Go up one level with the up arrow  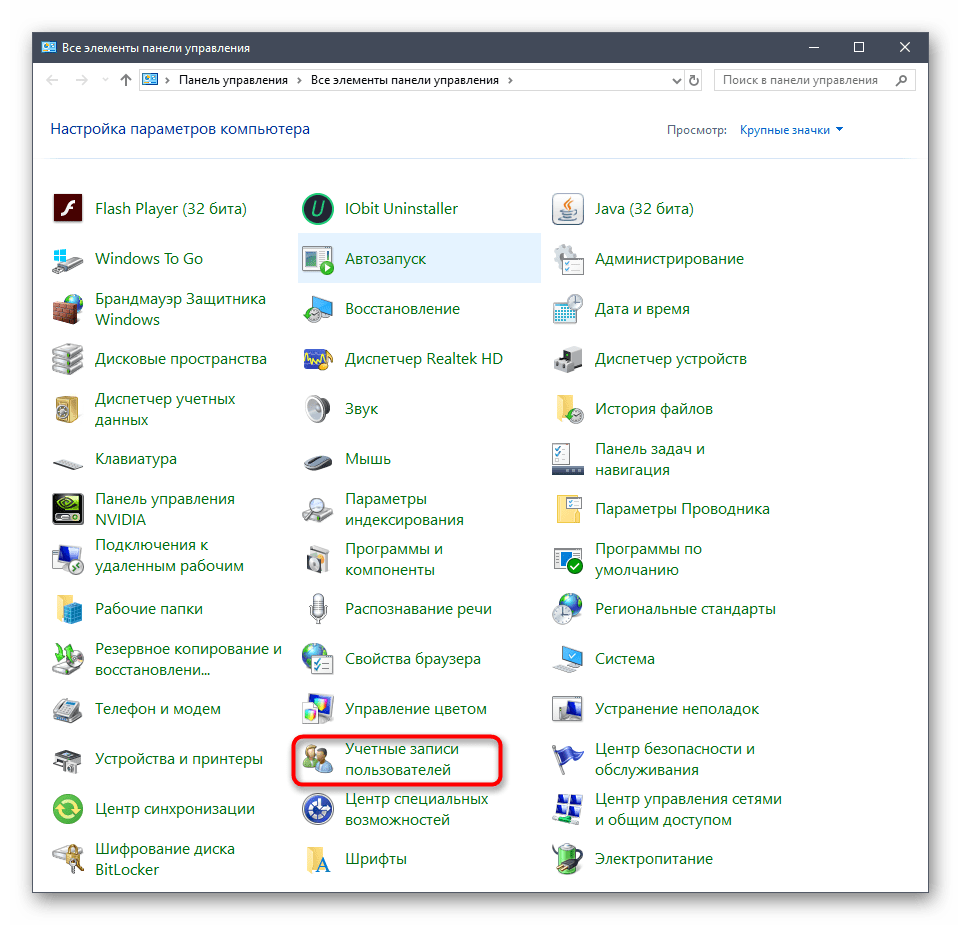coord(125,80)
